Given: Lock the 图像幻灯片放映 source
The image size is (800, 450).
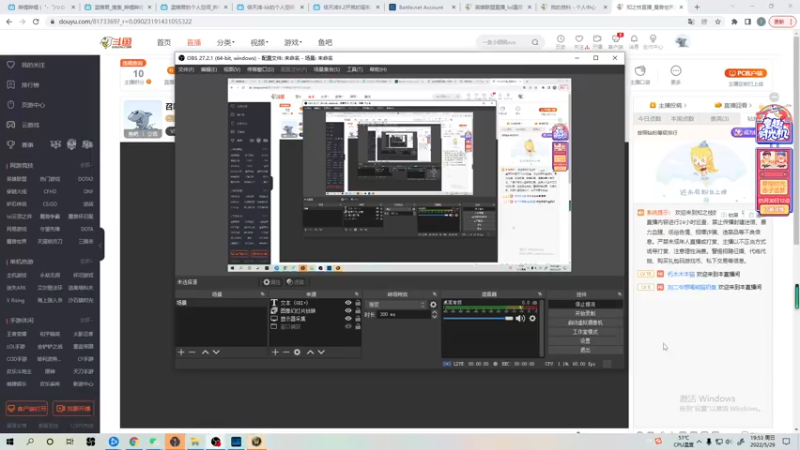Looking at the screenshot, I should pos(358,311).
